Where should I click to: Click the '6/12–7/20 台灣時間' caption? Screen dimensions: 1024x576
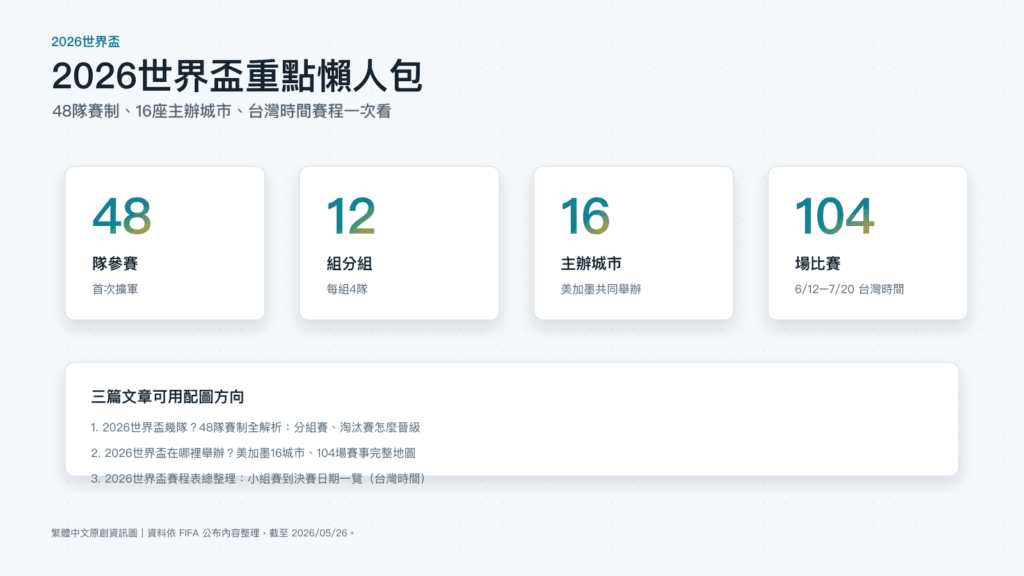[849, 289]
